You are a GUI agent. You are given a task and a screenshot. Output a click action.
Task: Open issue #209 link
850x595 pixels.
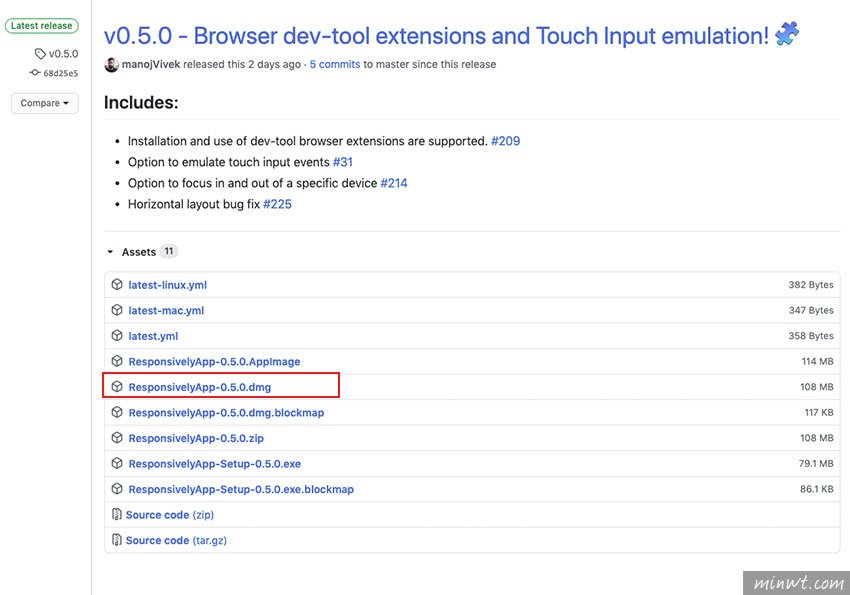point(505,141)
